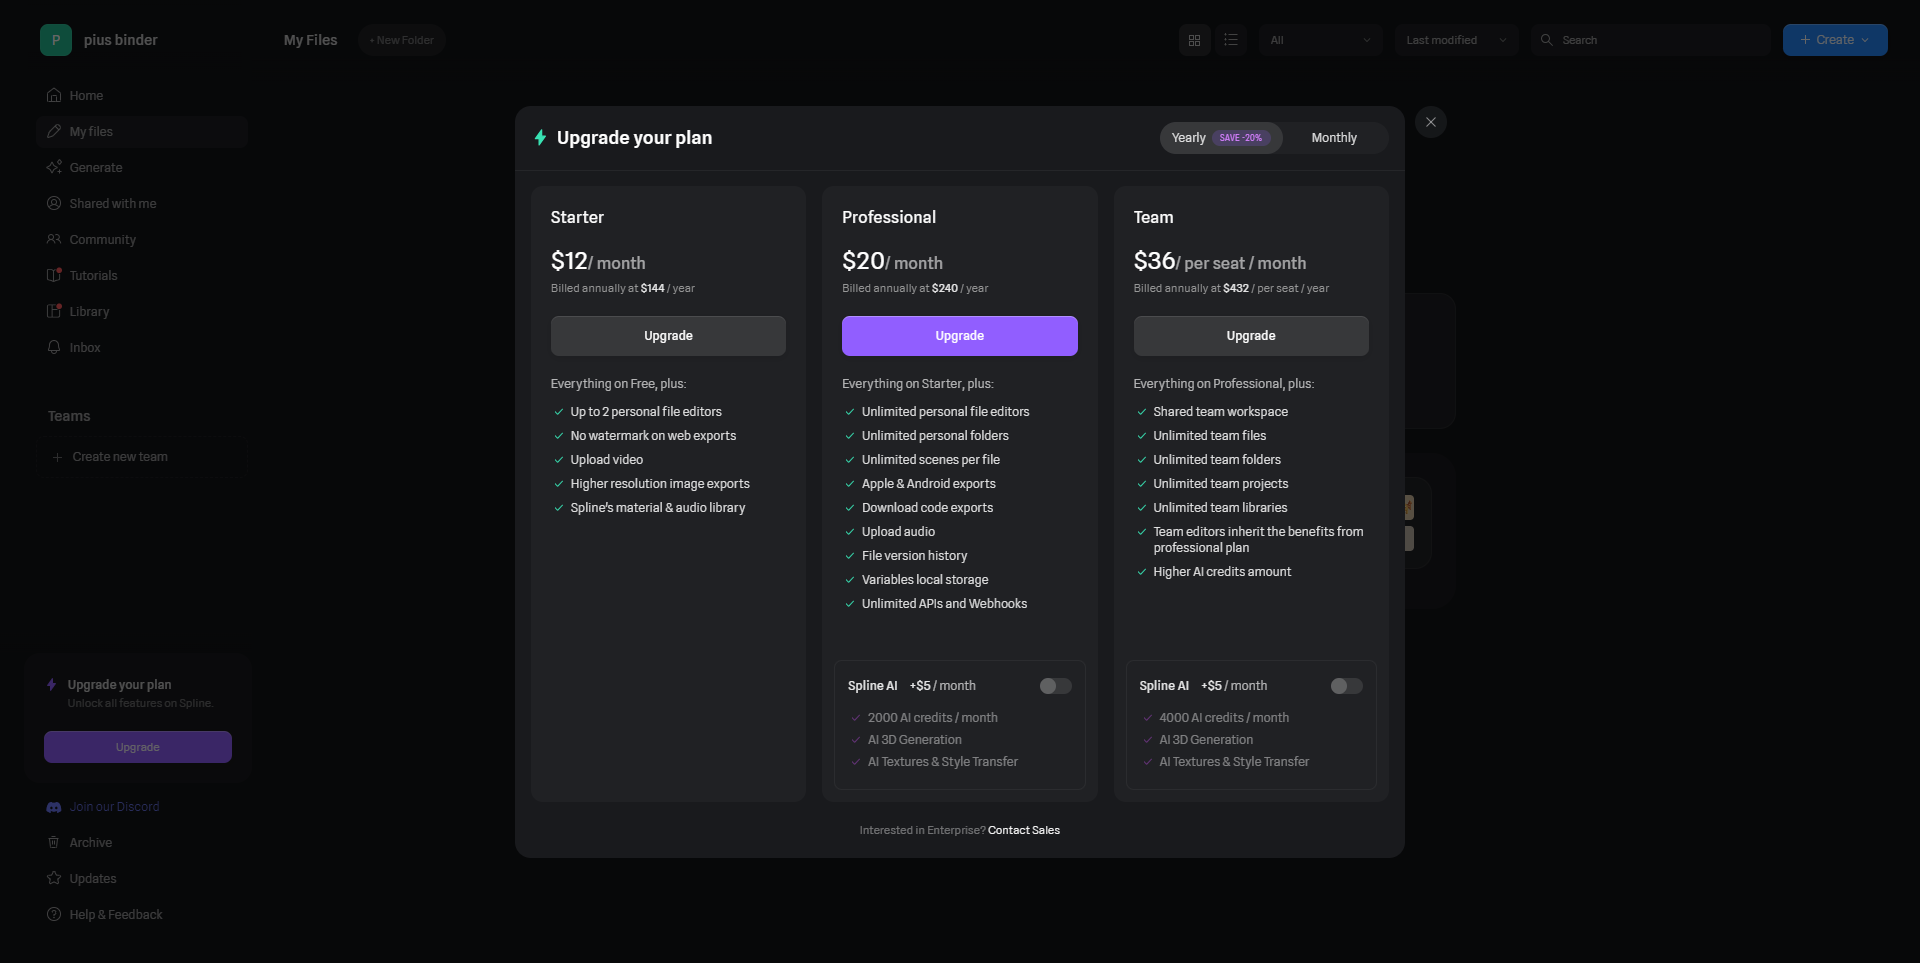The image size is (1920, 963).
Task: Click the Contact Sales link
Action: click(1024, 830)
